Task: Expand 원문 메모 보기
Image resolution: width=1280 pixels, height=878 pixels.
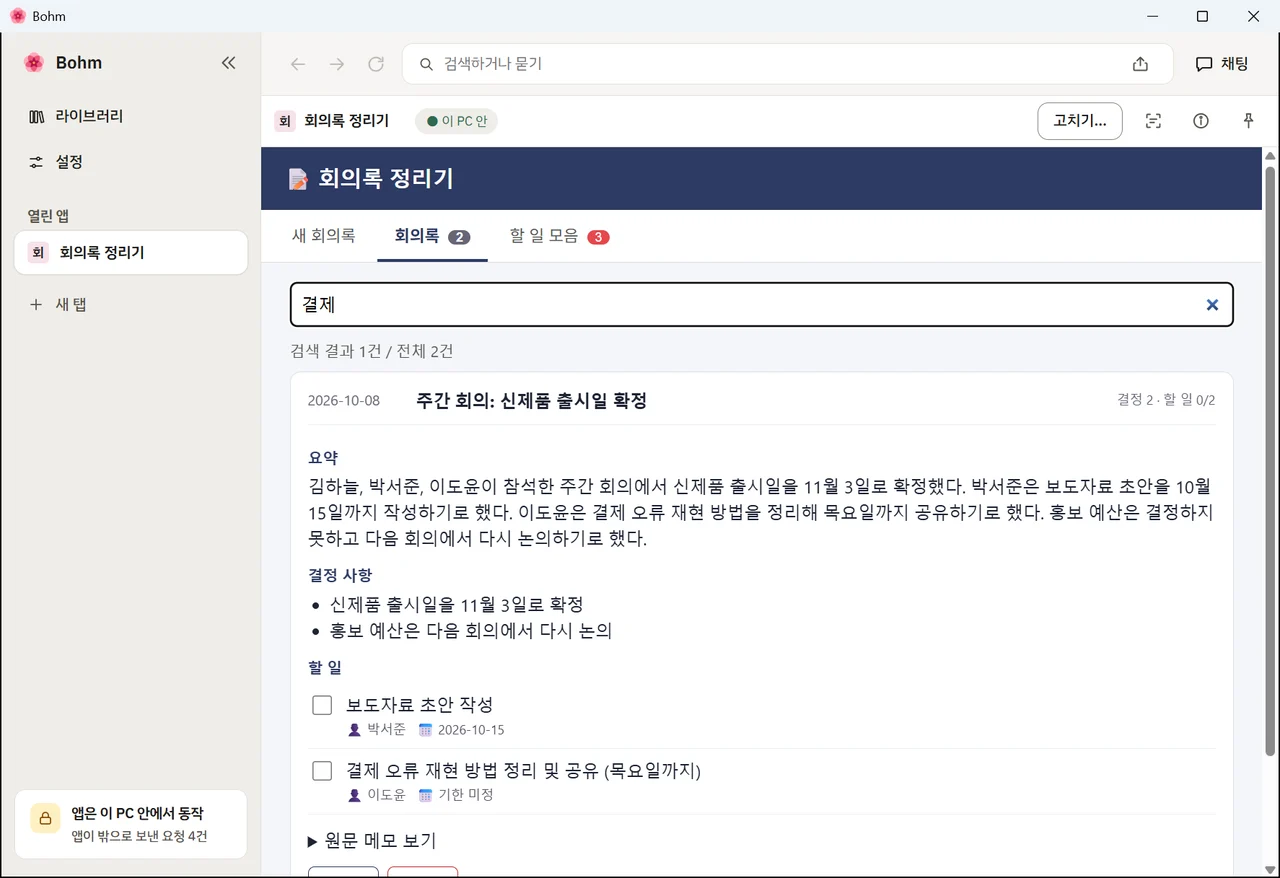Action: coord(372,841)
